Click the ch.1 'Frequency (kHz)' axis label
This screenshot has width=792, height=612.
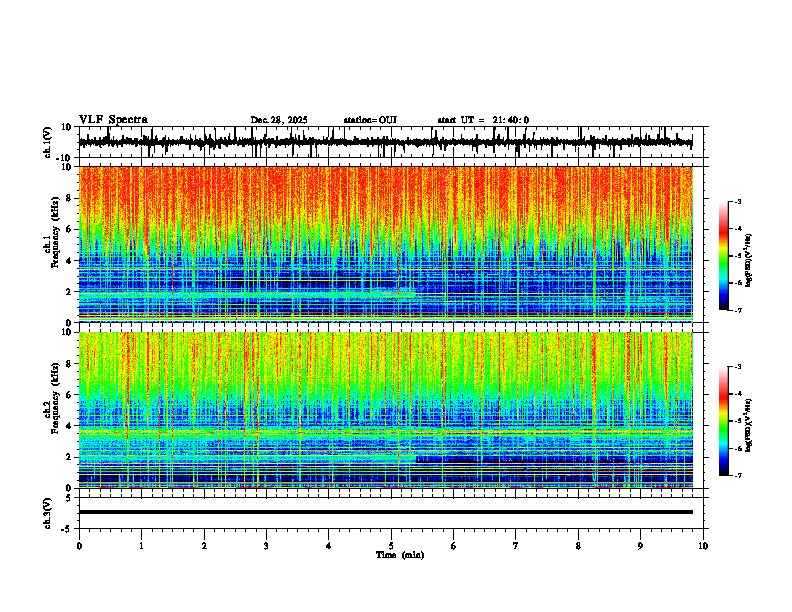[55, 232]
